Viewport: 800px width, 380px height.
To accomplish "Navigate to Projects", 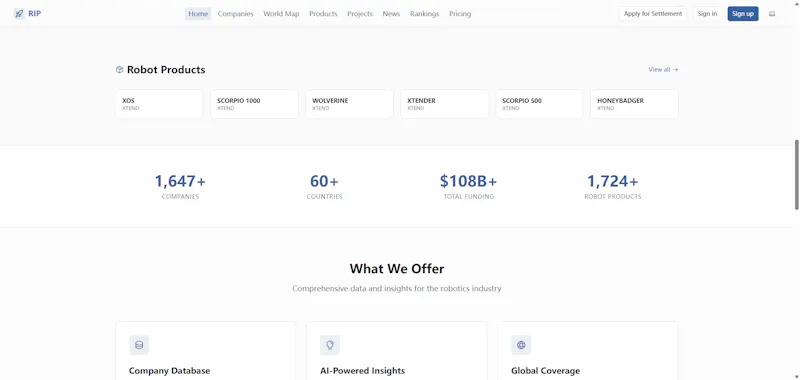I will point(360,14).
